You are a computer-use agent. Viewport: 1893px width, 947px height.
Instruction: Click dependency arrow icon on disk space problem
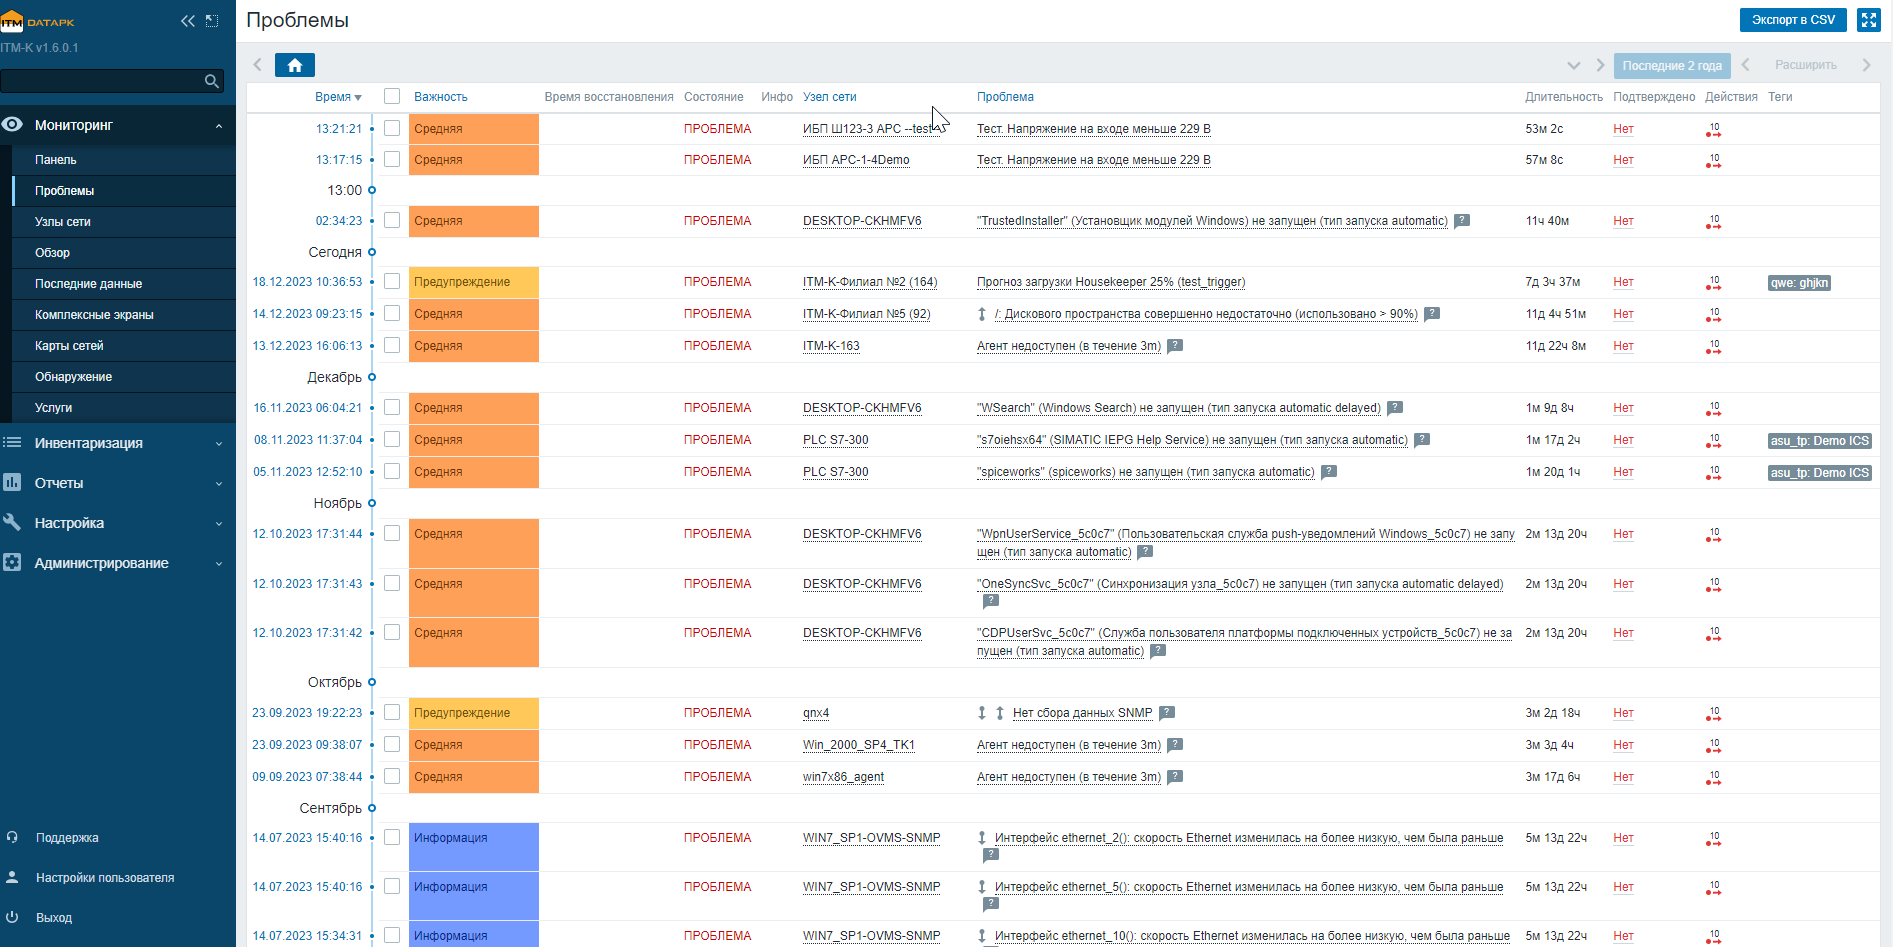coord(982,314)
